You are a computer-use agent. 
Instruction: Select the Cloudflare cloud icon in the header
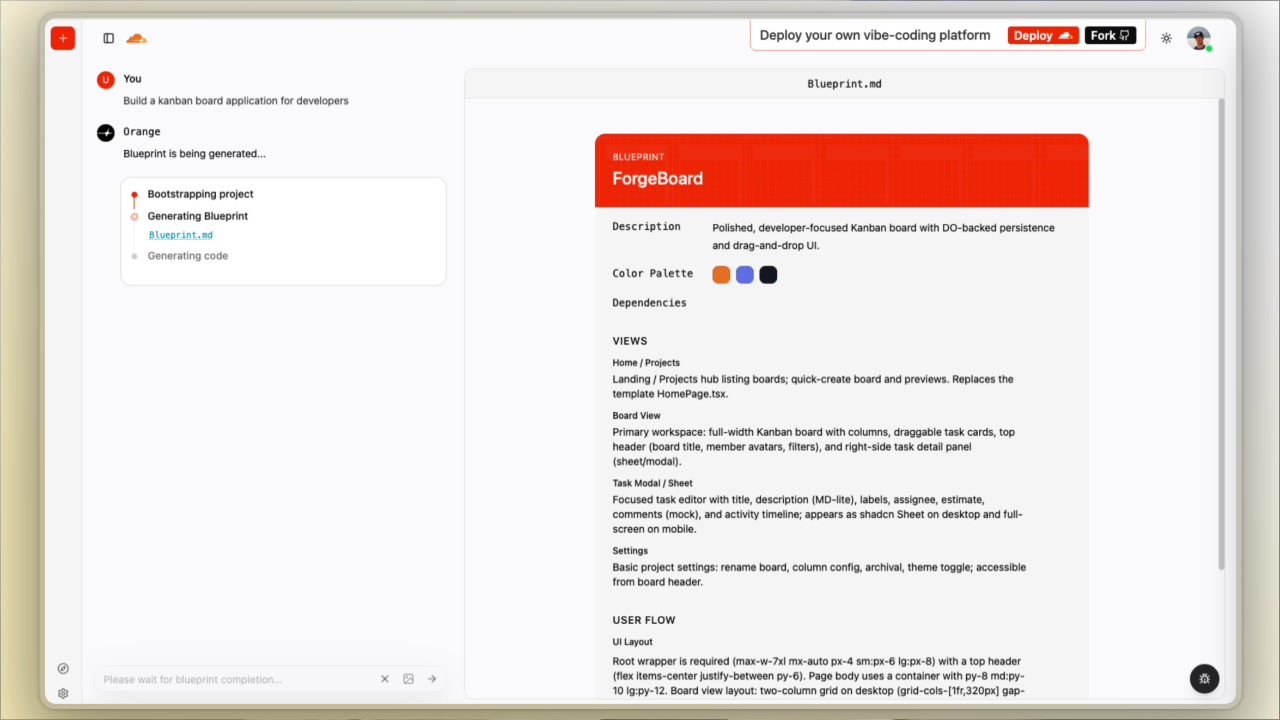pos(136,37)
